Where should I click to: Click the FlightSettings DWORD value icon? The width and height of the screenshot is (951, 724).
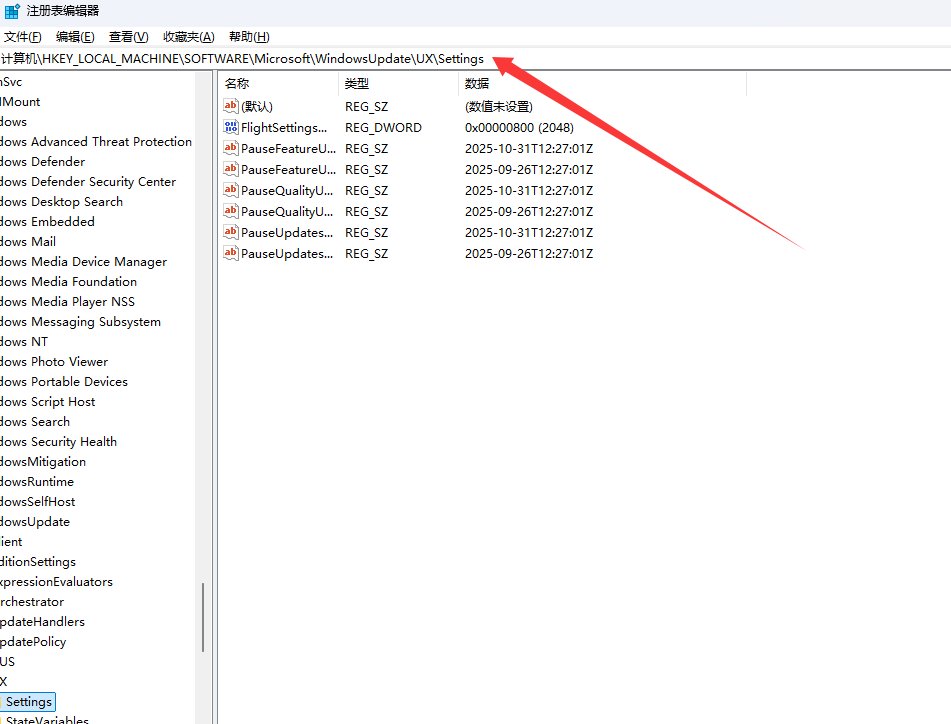click(231, 127)
